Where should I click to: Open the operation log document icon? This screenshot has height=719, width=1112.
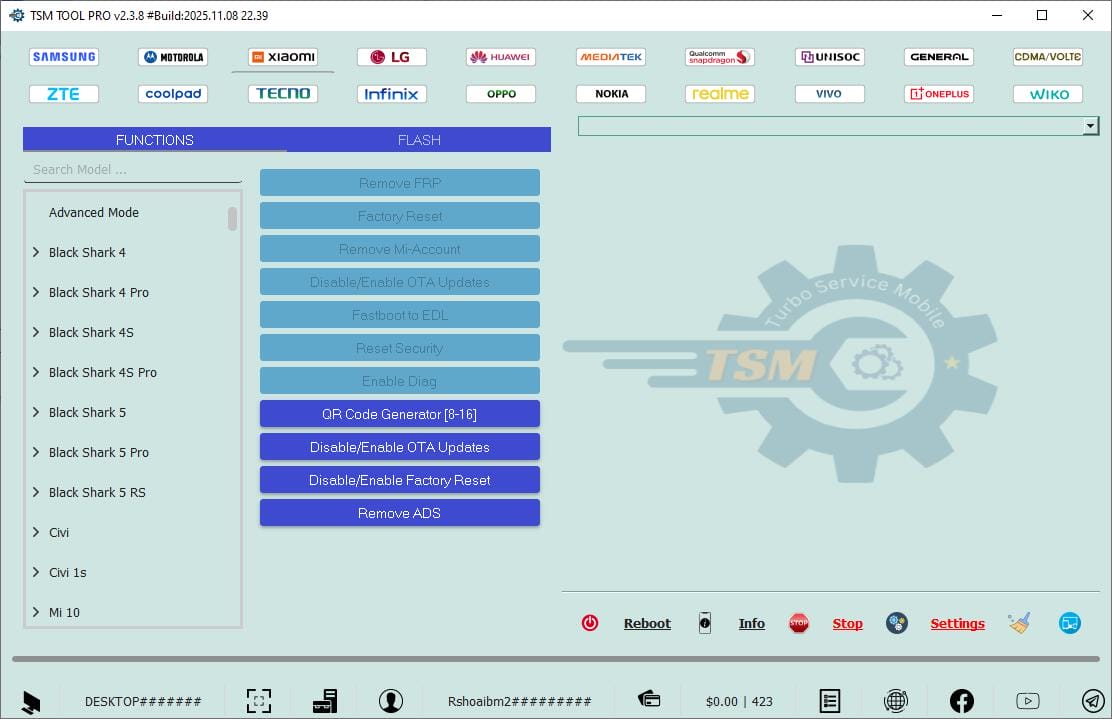point(829,700)
